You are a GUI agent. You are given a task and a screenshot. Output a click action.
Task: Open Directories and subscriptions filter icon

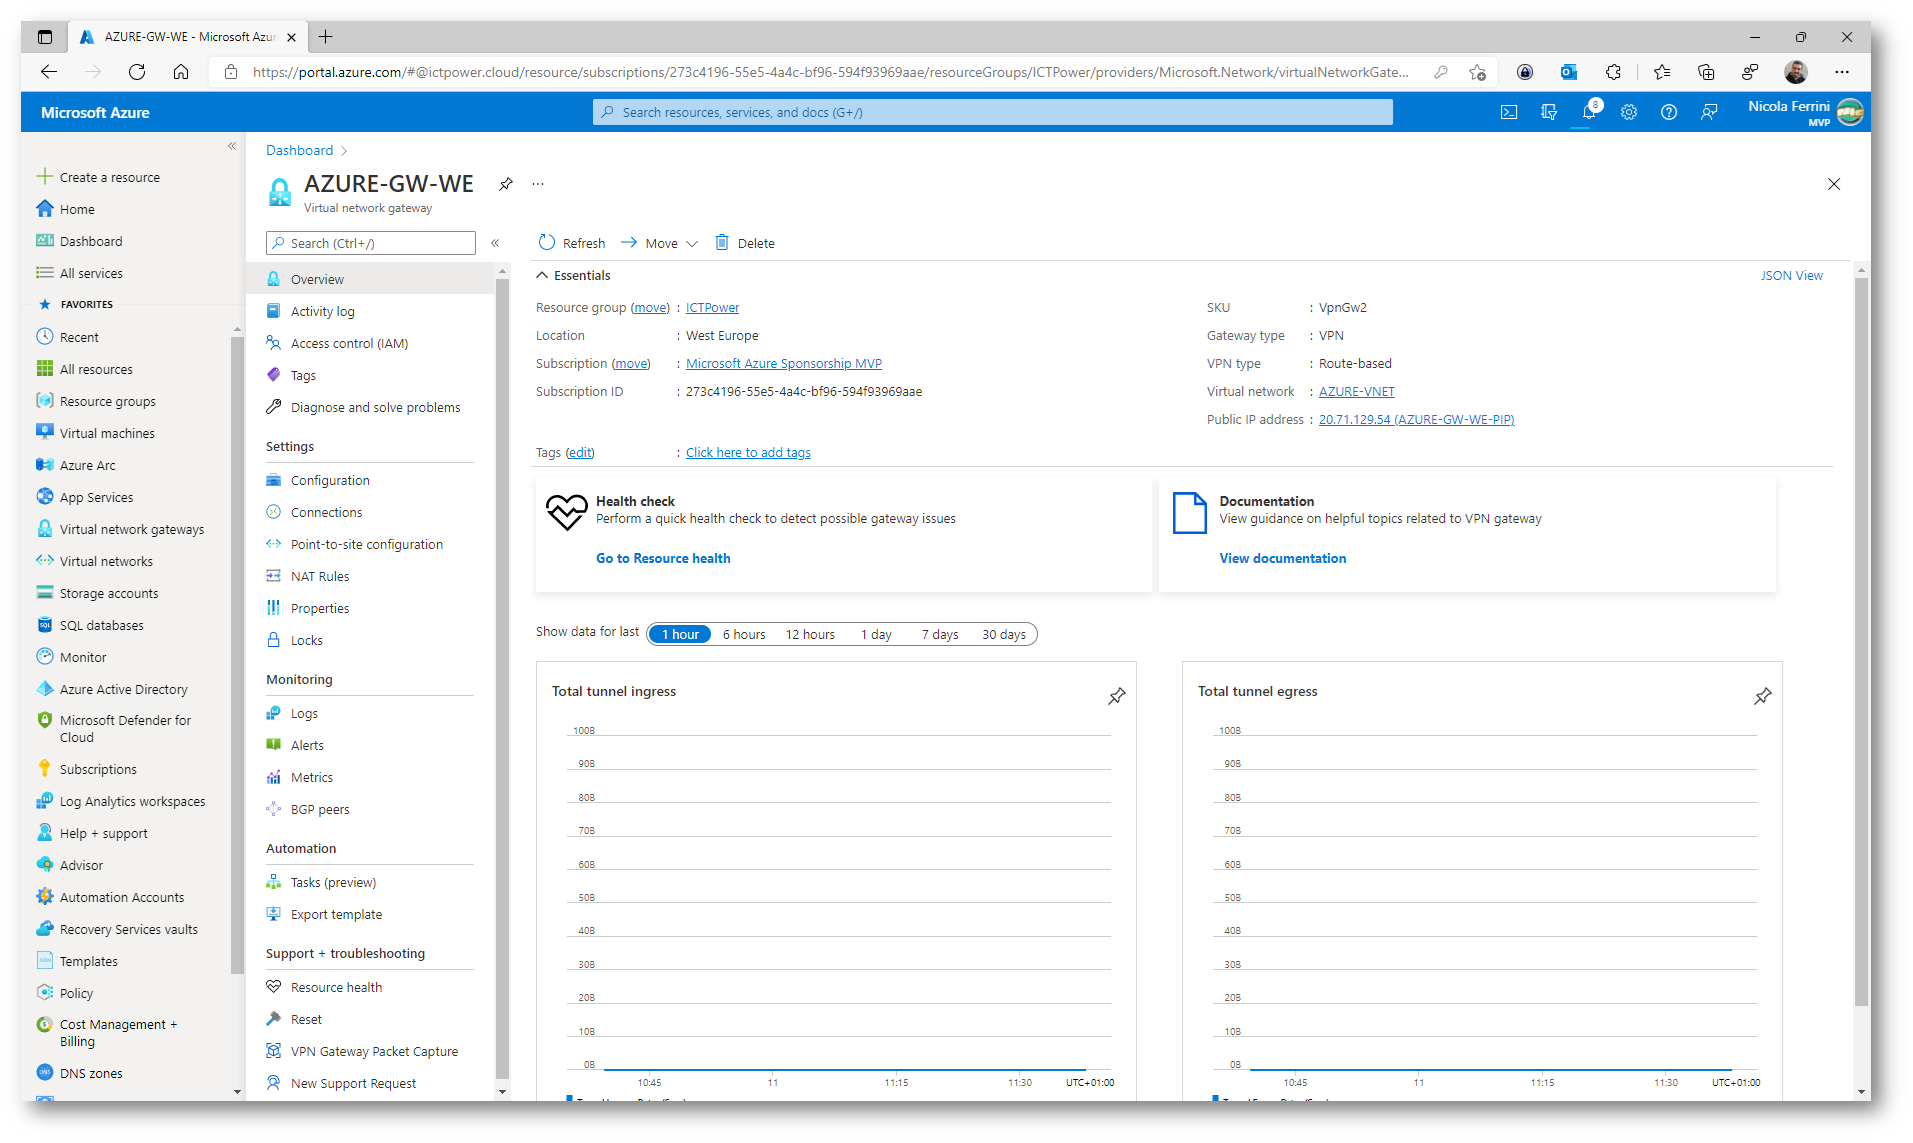(1549, 112)
